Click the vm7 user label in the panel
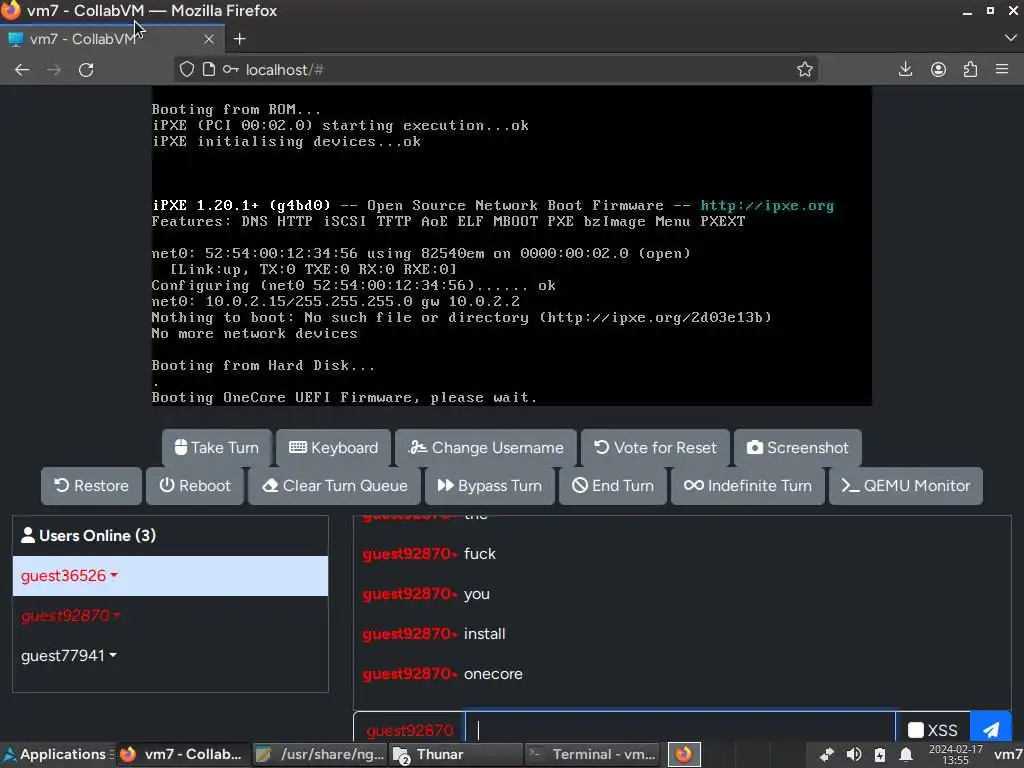The image size is (1024, 768). (x=1008, y=754)
